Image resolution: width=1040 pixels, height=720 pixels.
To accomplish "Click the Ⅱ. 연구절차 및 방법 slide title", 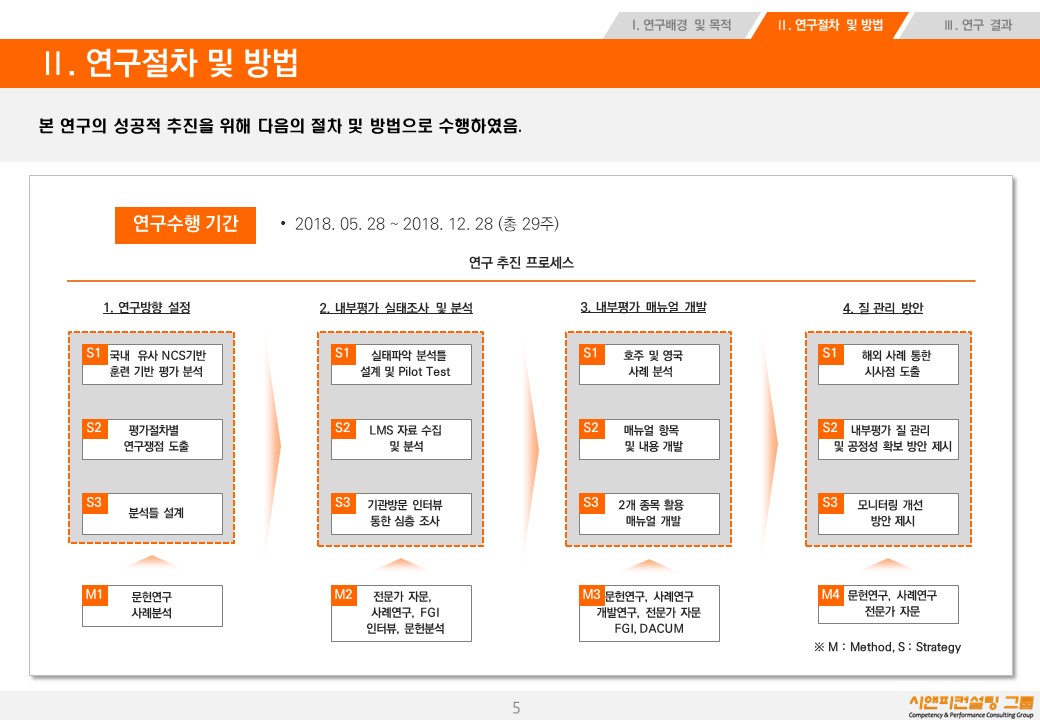I will tap(170, 63).
